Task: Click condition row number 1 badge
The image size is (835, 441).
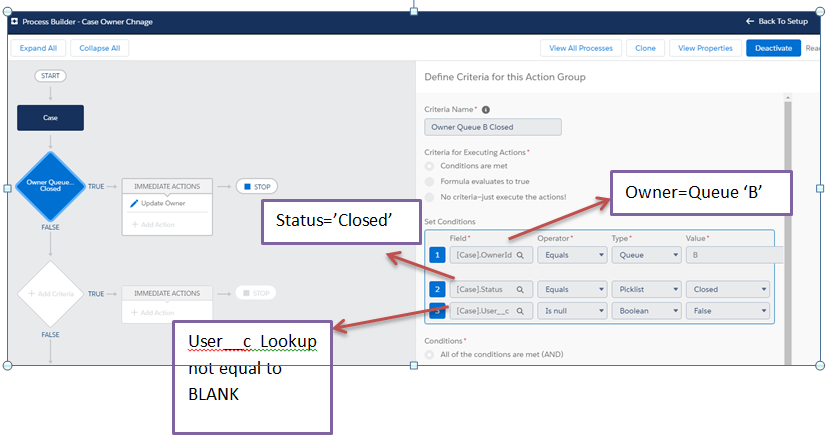Action: tap(437, 255)
